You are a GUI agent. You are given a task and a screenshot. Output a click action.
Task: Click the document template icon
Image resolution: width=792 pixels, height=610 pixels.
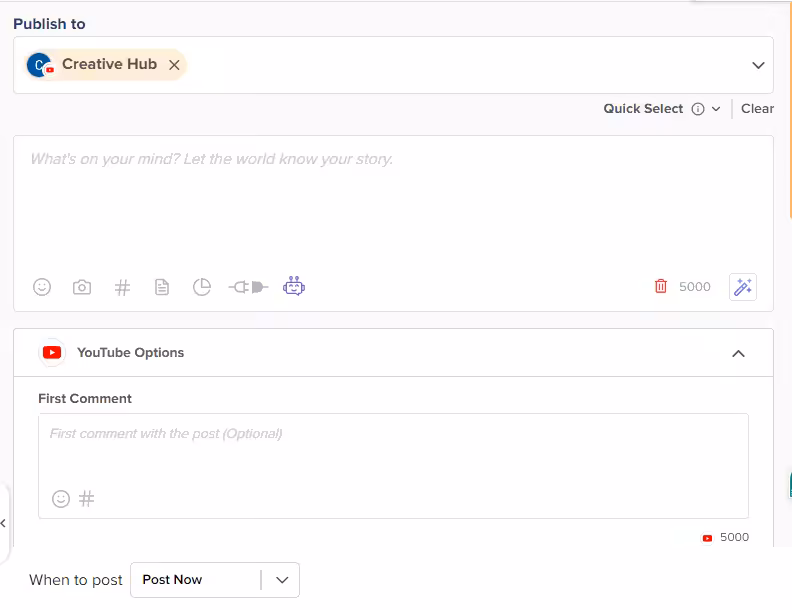pos(162,287)
